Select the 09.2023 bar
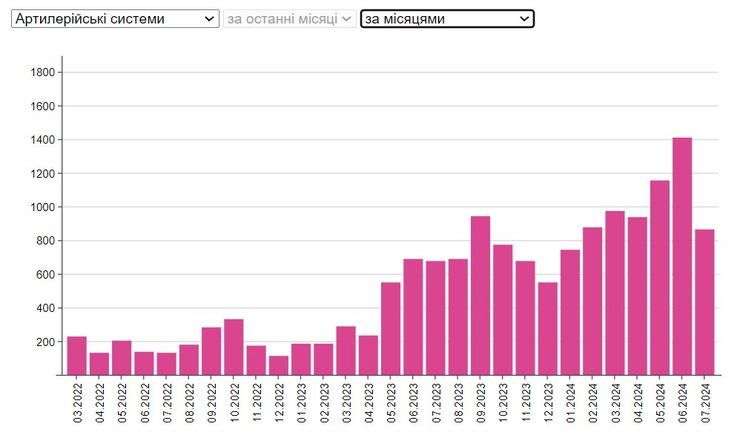This screenshot has height=437, width=740. (481, 296)
